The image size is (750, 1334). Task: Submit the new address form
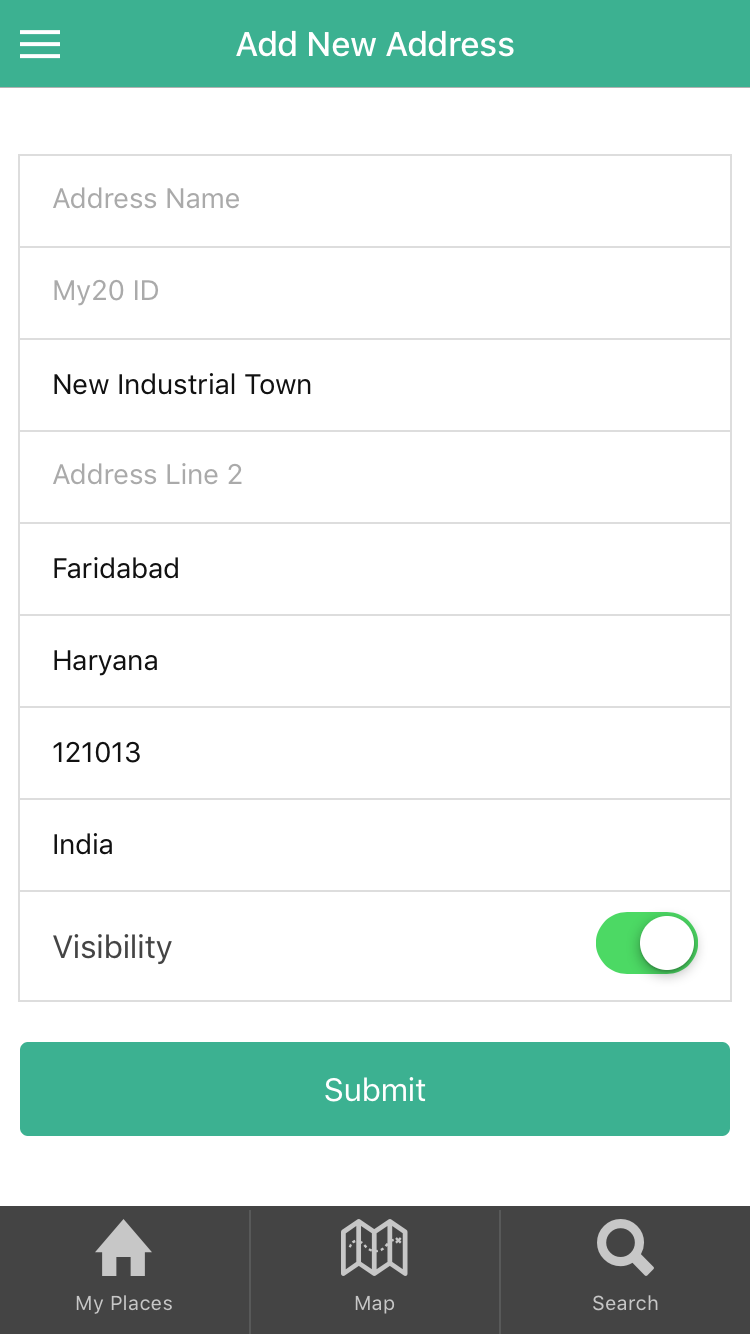pos(375,1089)
